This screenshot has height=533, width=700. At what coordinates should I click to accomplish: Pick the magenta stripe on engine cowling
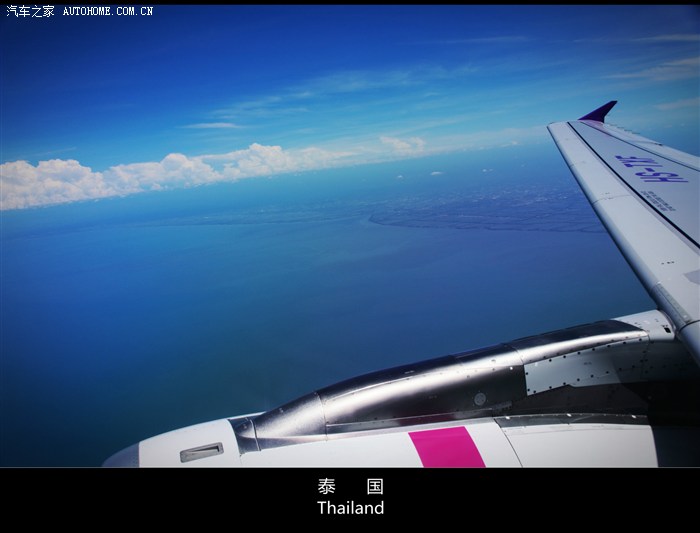pos(446,447)
